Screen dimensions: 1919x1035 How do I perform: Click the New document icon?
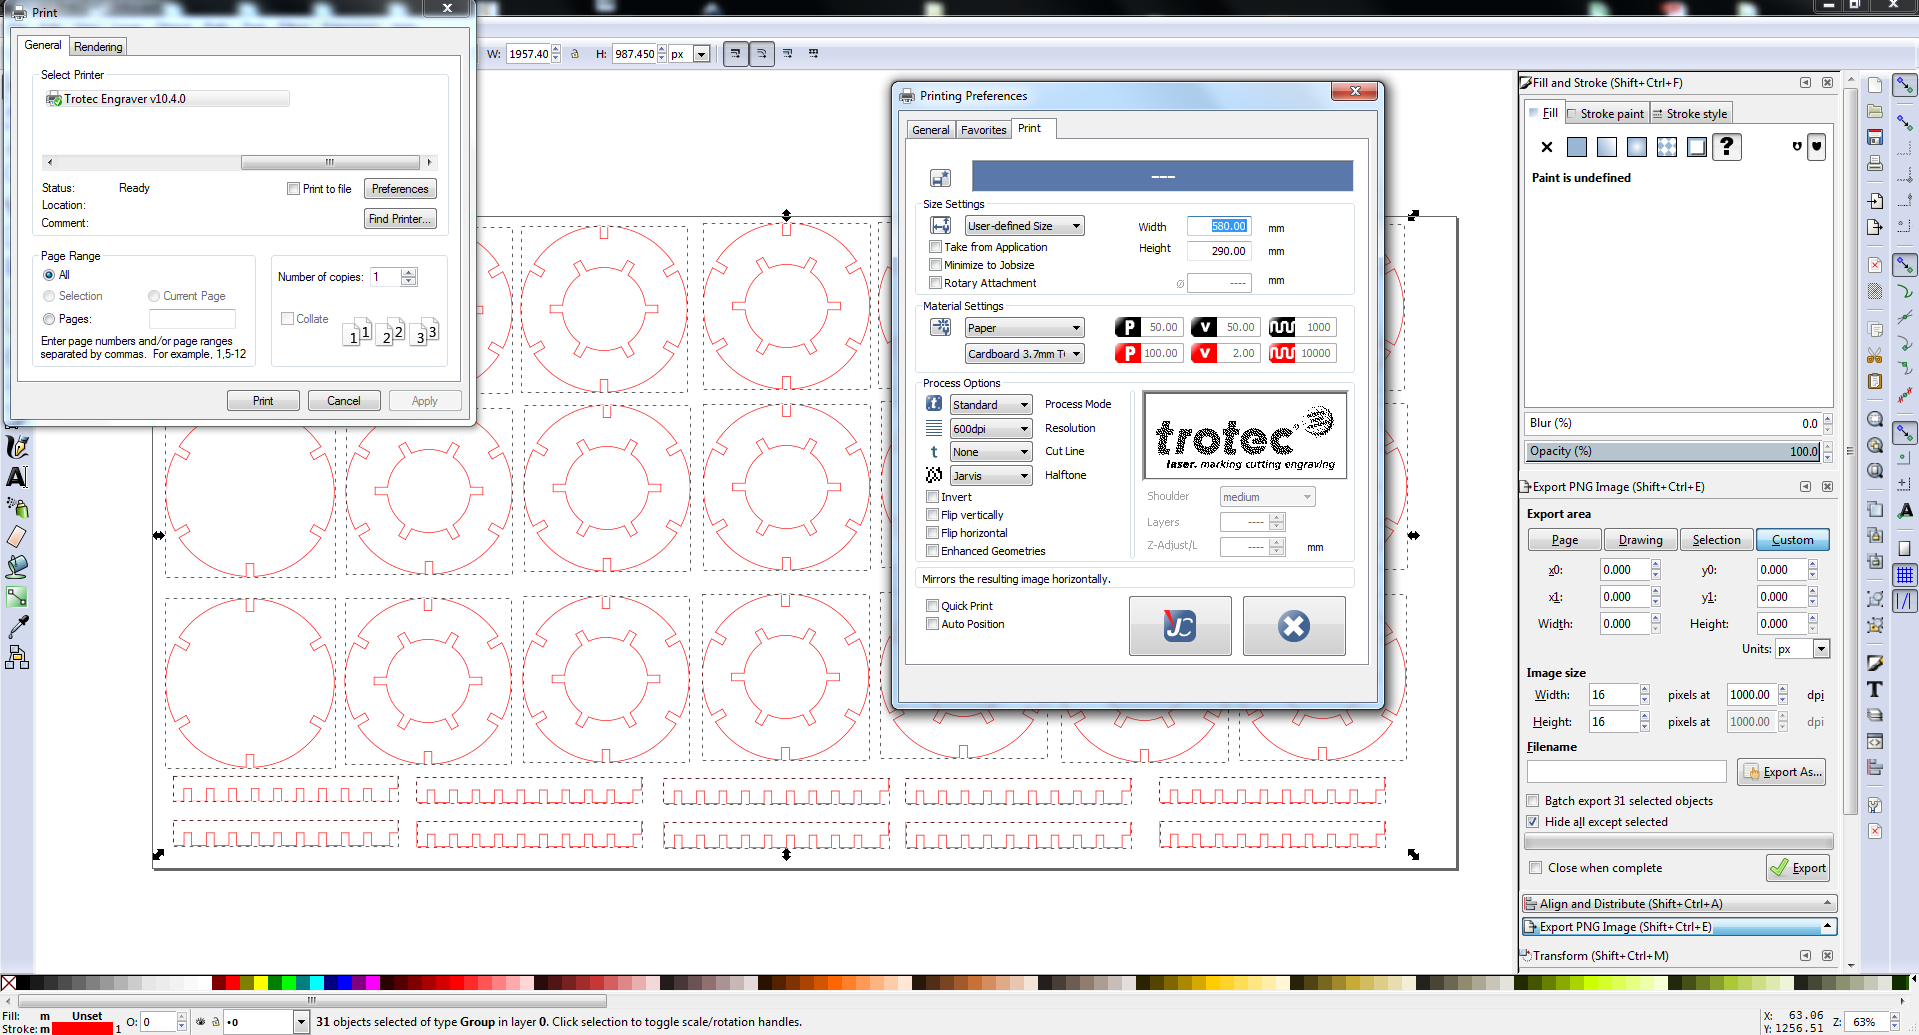pyautogui.click(x=1875, y=85)
